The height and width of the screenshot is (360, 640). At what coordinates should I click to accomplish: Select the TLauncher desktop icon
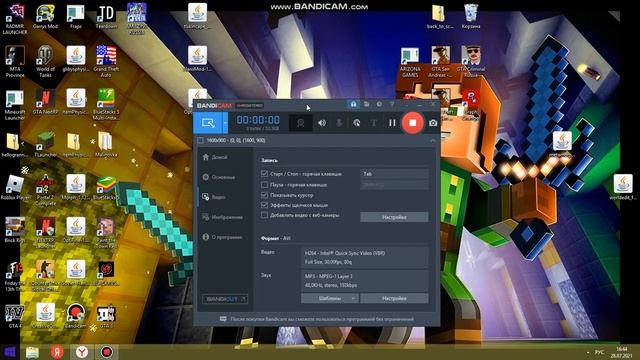45,145
